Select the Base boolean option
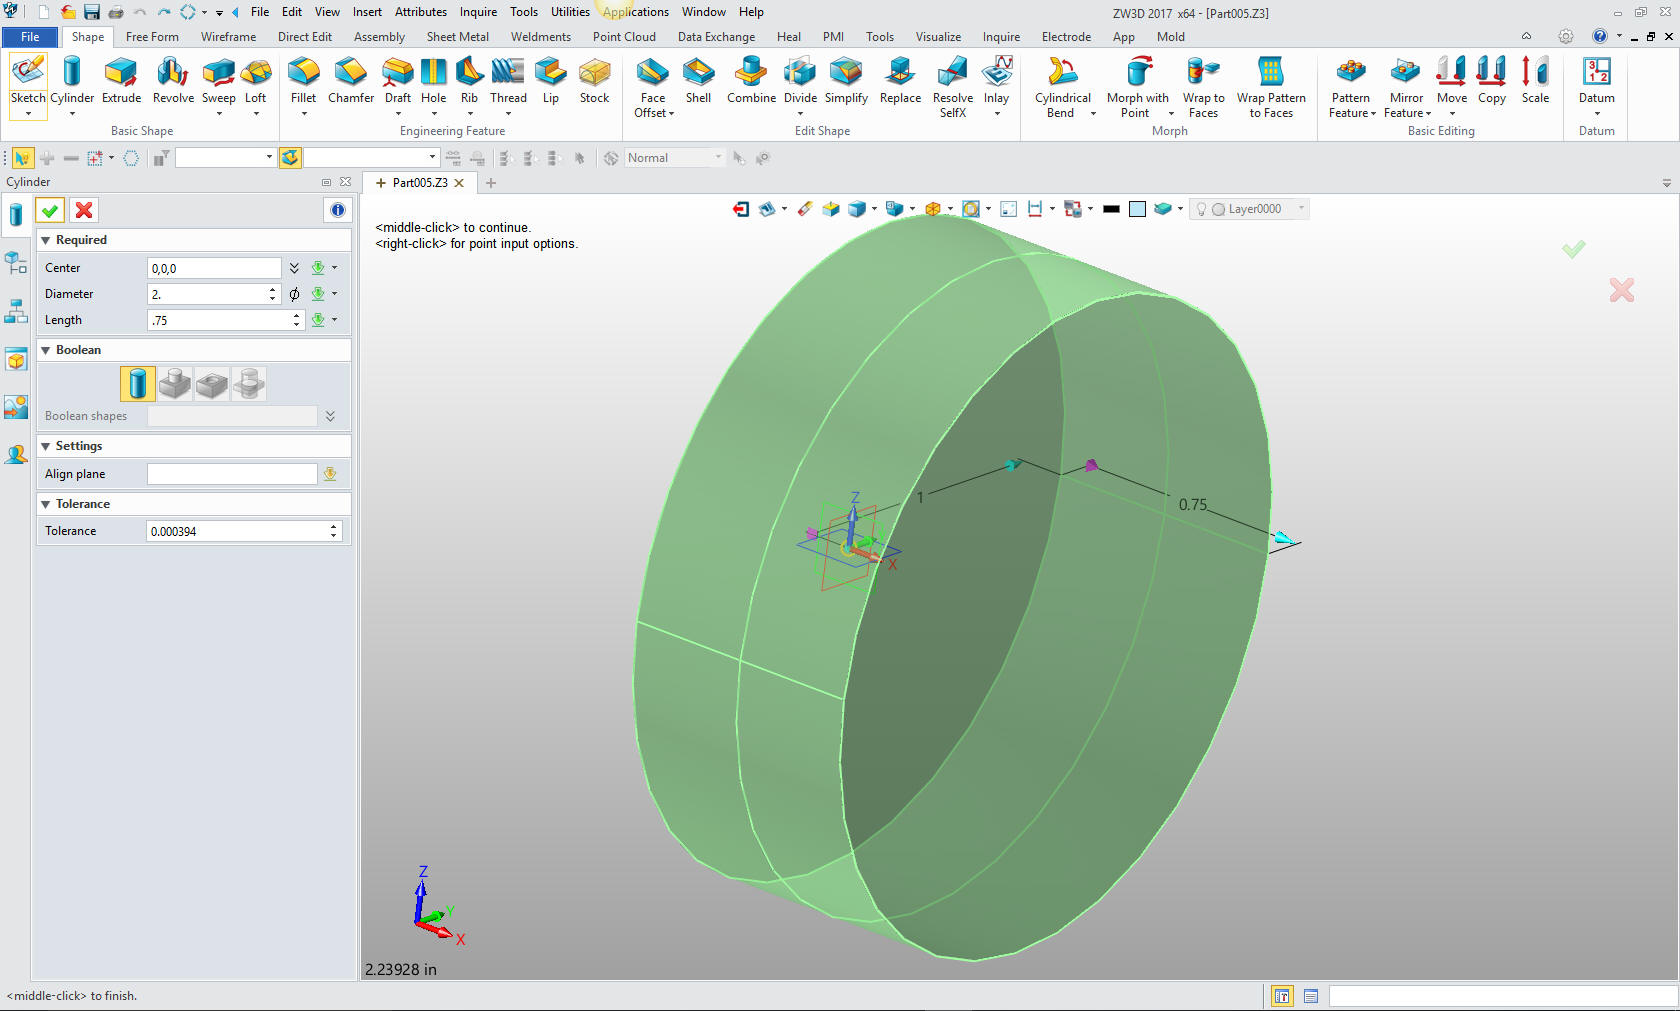Screen dimensions: 1680x1011 [137, 383]
